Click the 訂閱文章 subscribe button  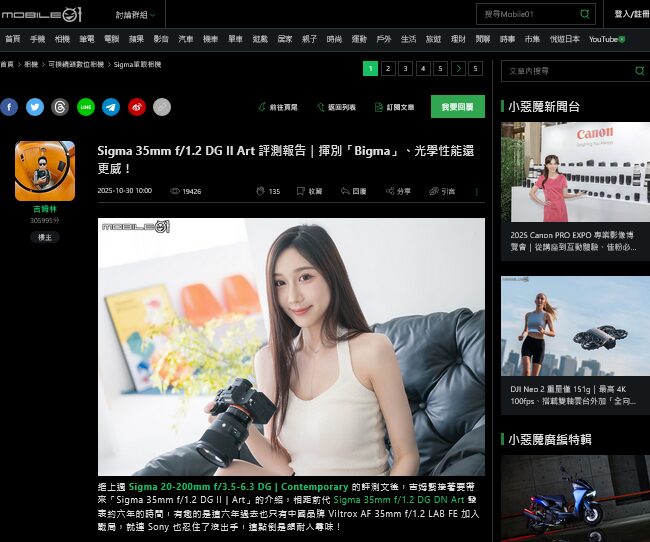[393, 107]
